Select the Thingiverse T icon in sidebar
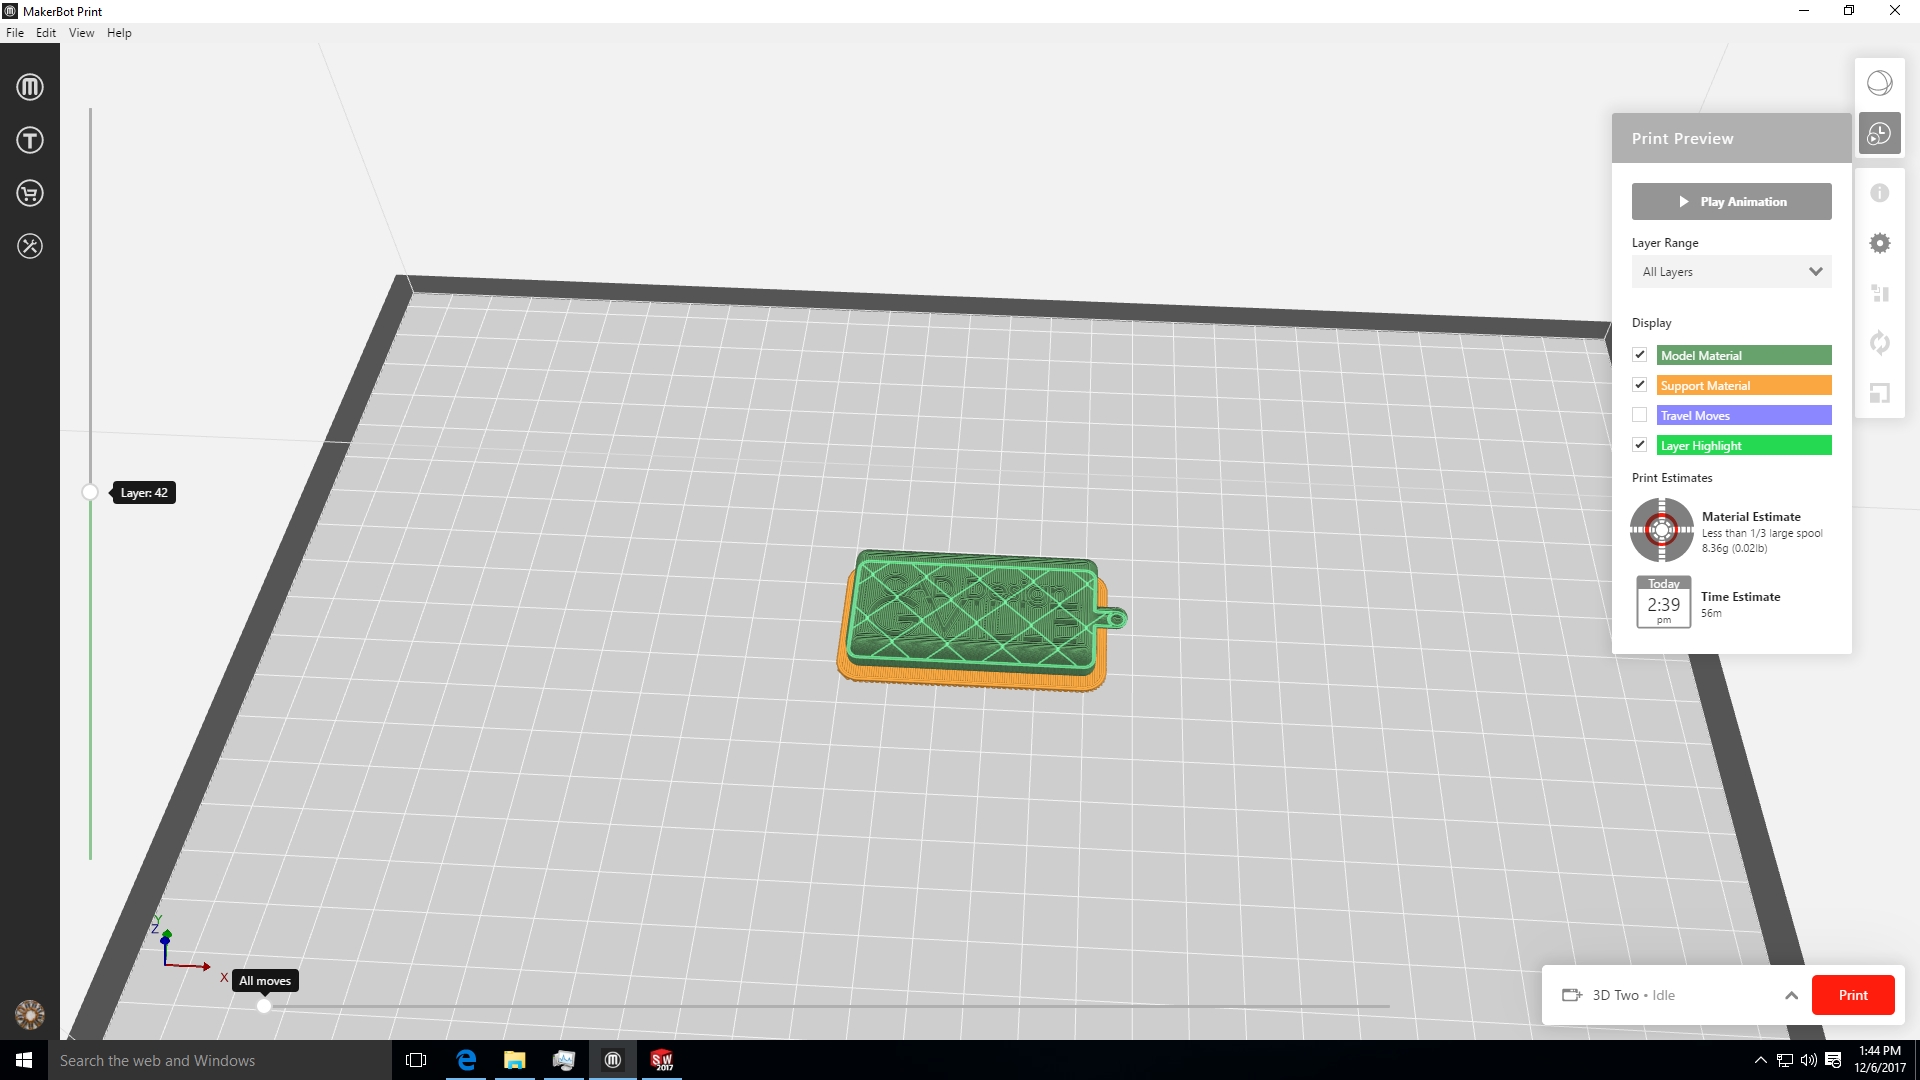The image size is (1920, 1080). pyautogui.click(x=30, y=140)
